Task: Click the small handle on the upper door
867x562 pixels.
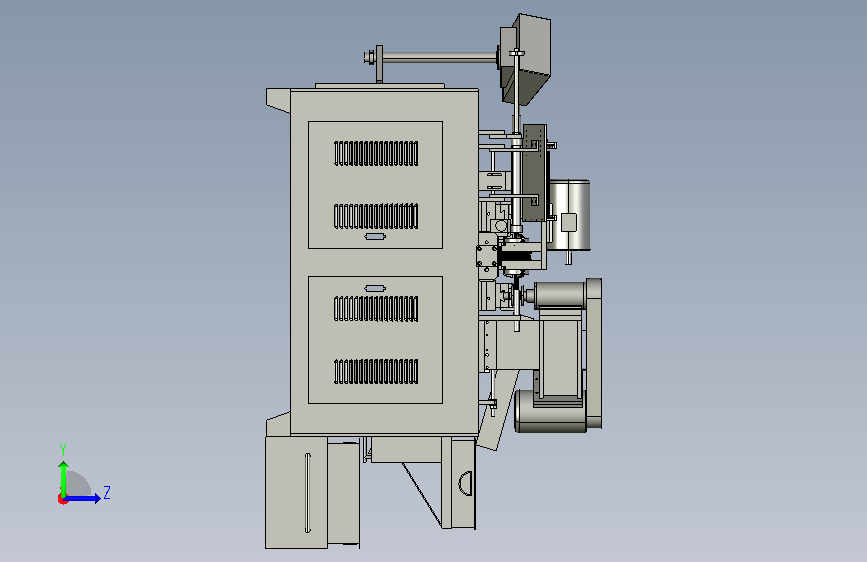Action: pos(375,237)
